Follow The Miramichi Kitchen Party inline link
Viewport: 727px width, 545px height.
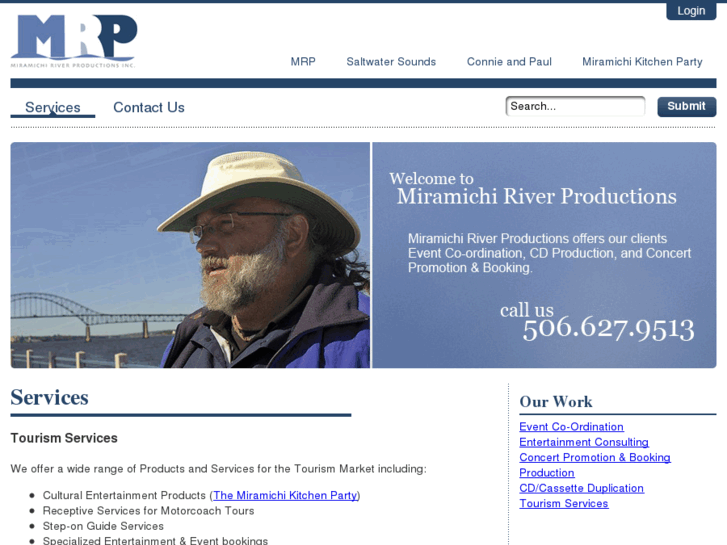pyautogui.click(x=285, y=495)
